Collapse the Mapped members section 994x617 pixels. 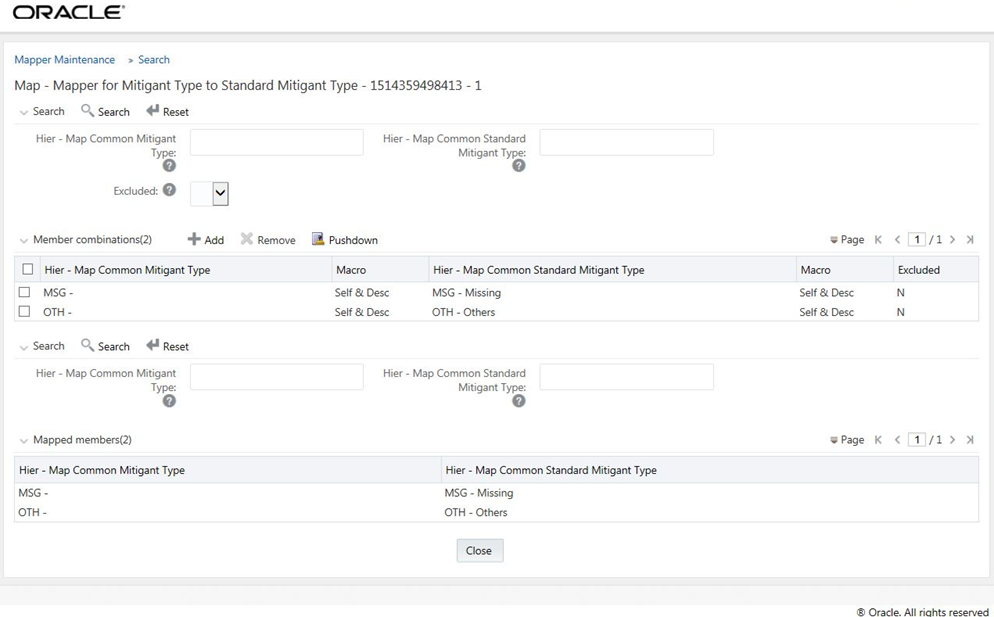tap(23, 441)
